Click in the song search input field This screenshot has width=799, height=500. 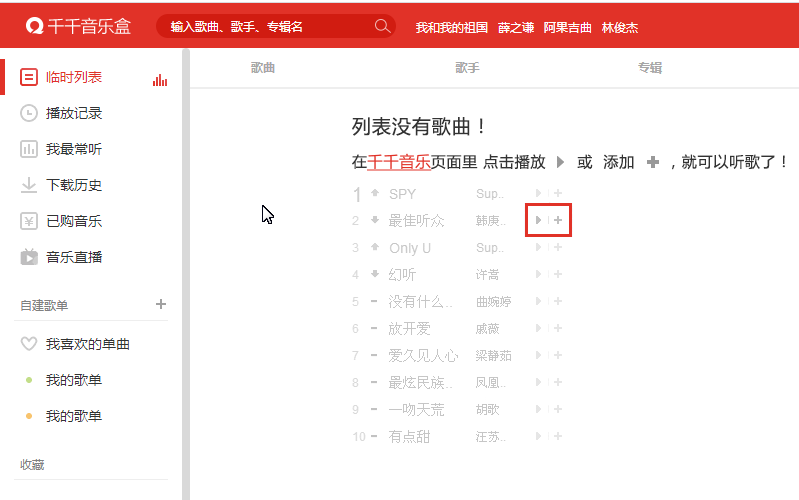tap(265, 26)
